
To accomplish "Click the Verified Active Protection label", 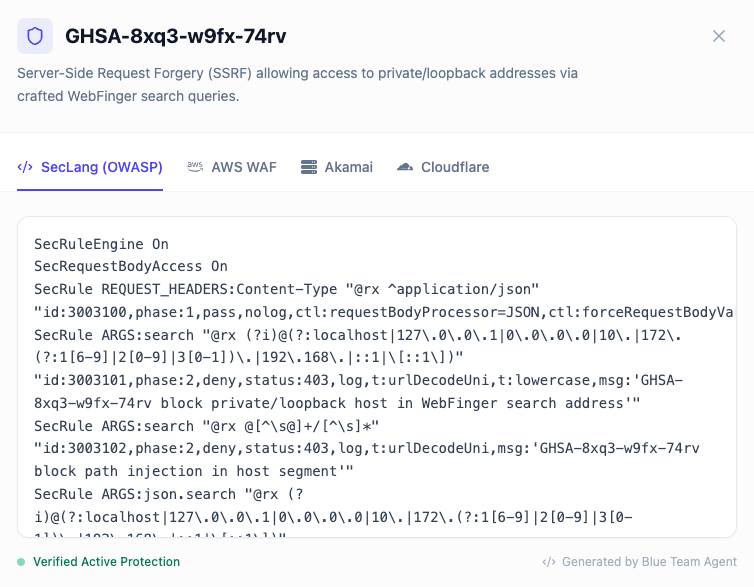I will point(106,562).
